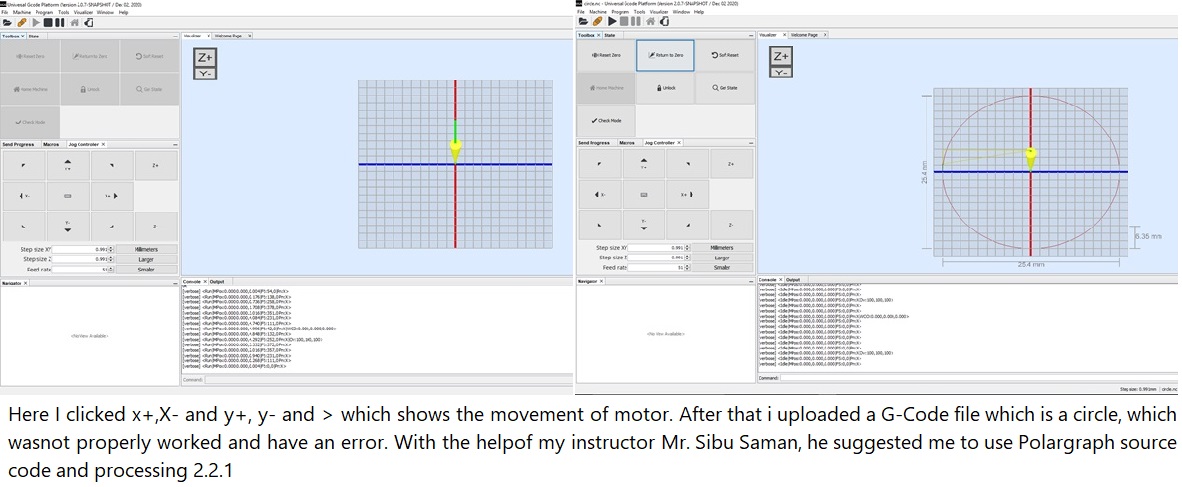Click Return to Zero in right window

[x=665, y=56]
